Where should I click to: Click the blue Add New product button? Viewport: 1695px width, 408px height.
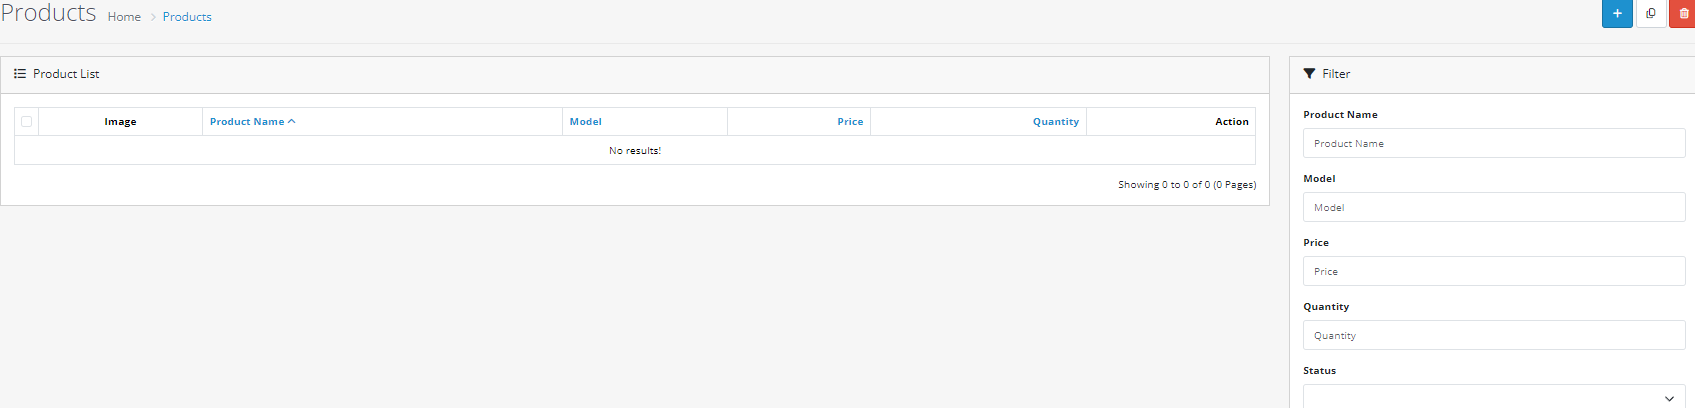1617,13
